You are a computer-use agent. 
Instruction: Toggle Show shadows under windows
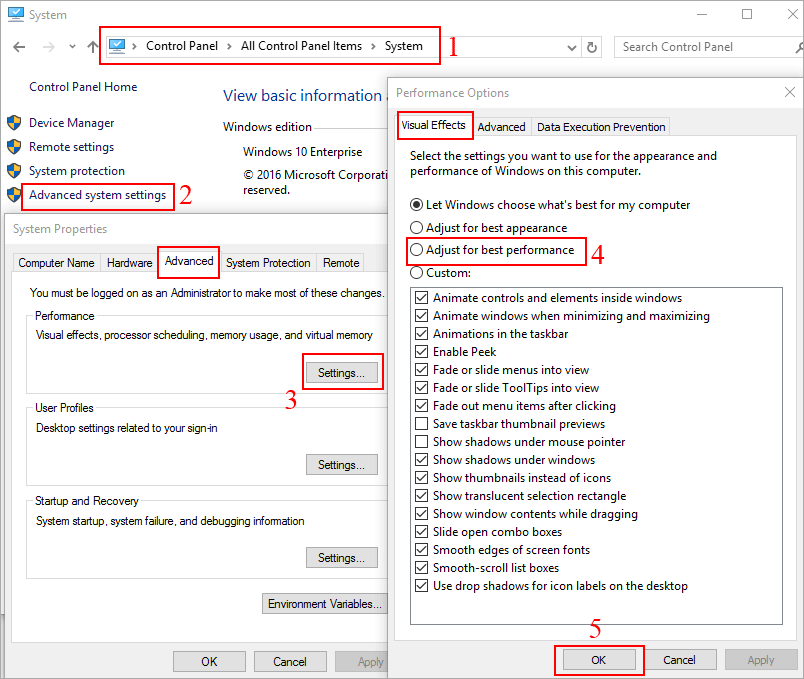point(506,460)
